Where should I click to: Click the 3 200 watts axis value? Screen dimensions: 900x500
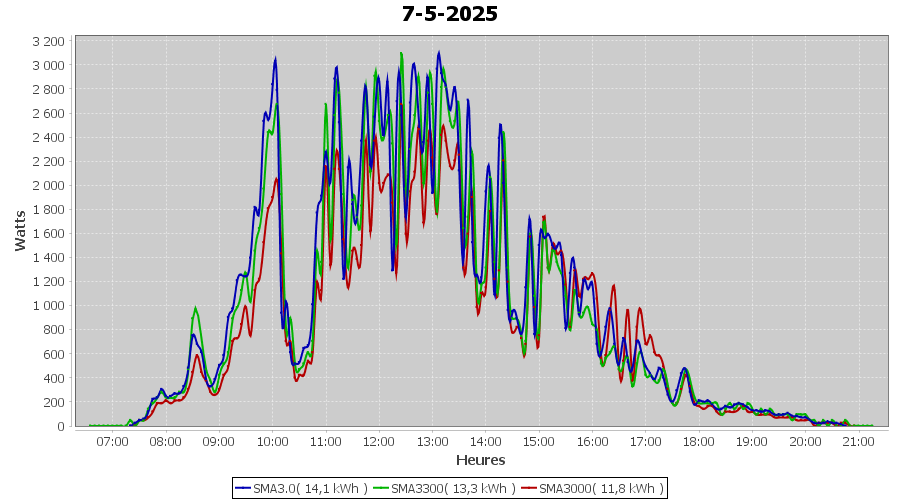[49, 41]
